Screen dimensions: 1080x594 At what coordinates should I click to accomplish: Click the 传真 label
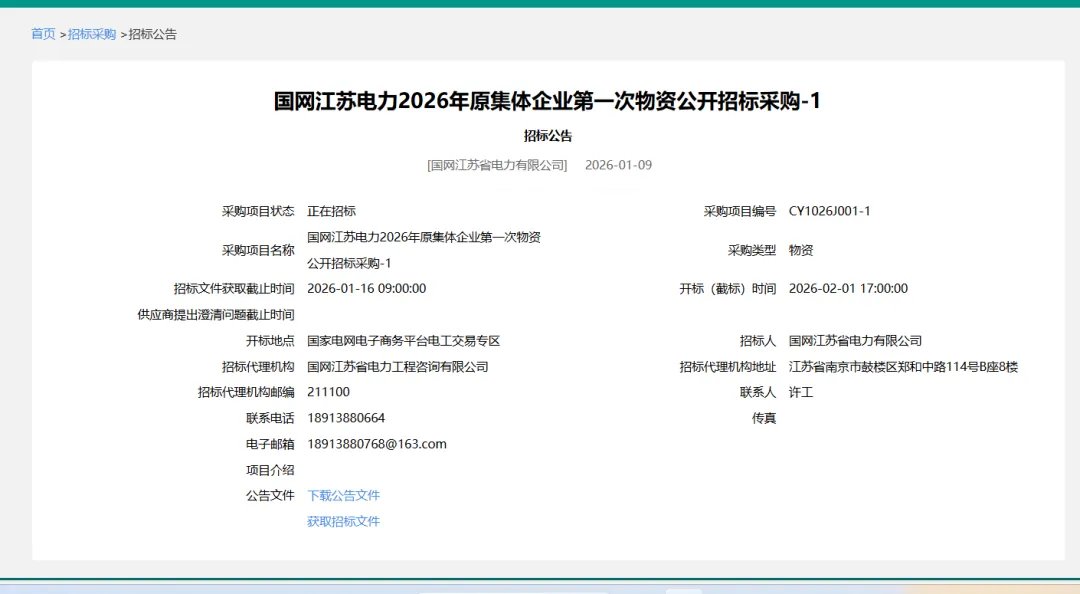pyautogui.click(x=764, y=418)
